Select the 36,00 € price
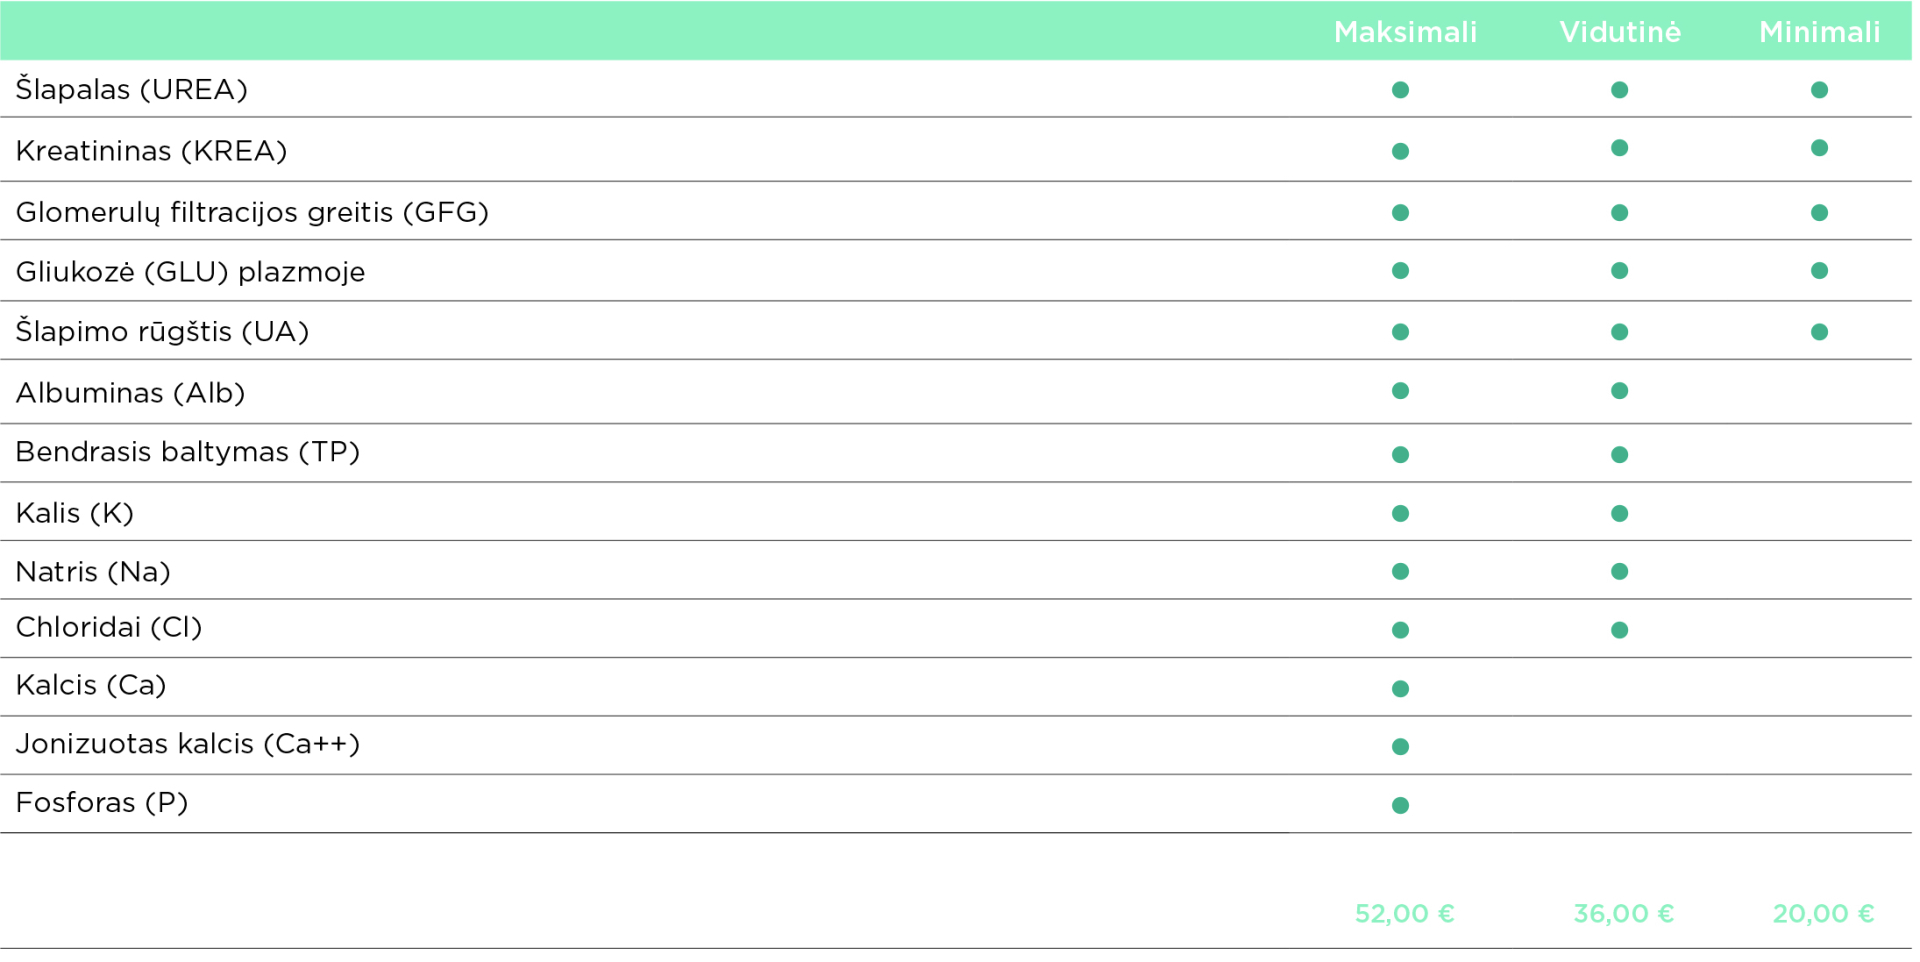Viewport: 1920px width, 962px height. point(1623,913)
